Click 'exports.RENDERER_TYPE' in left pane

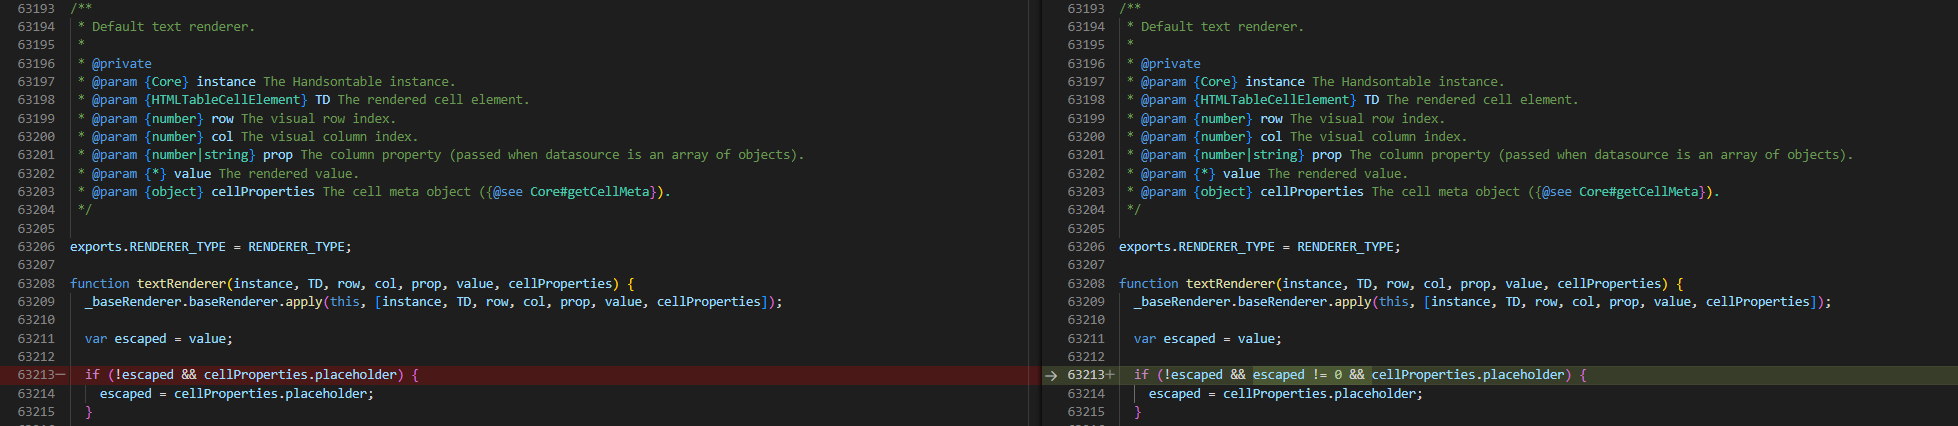(x=148, y=247)
